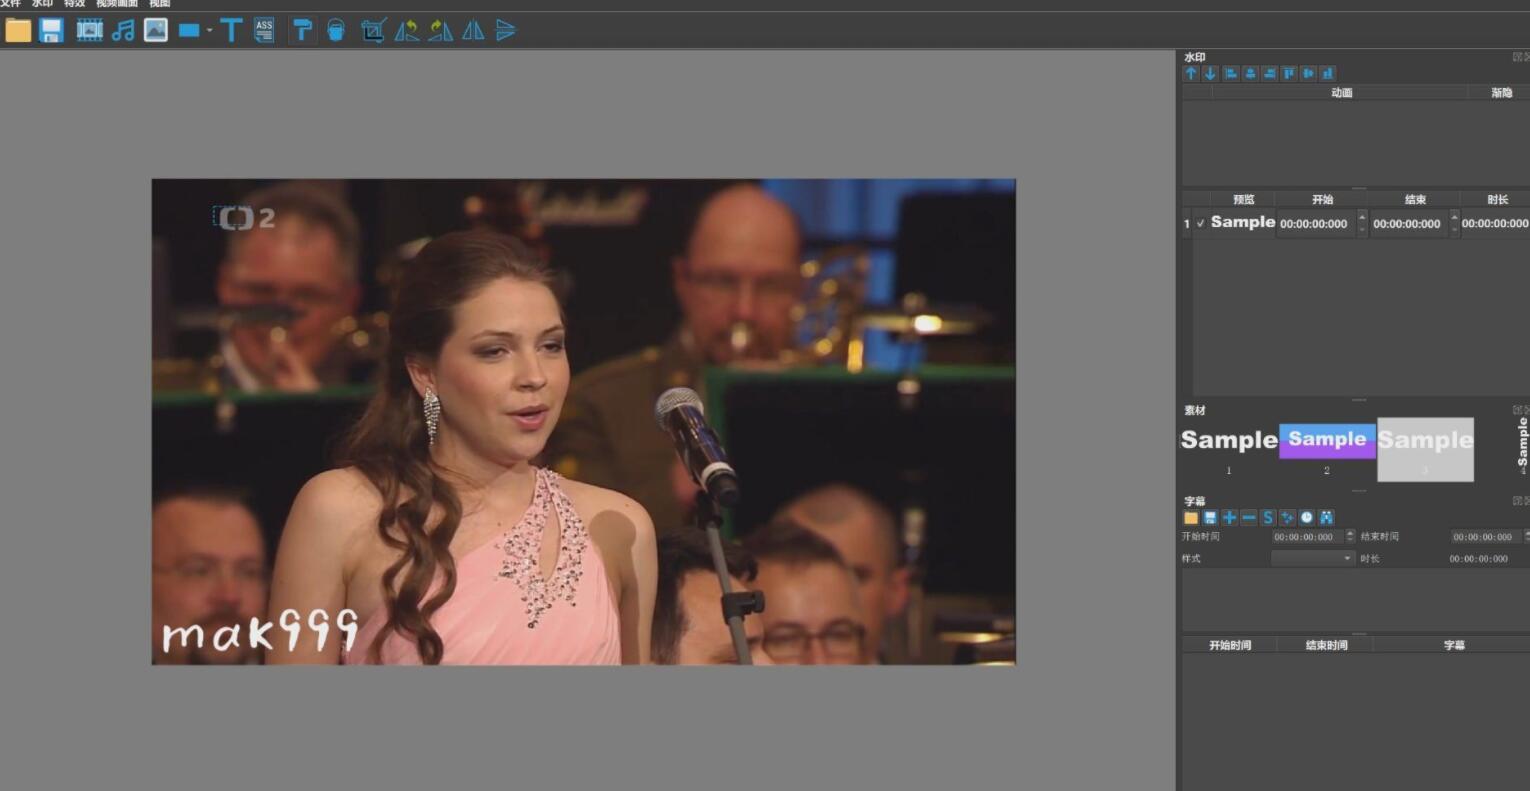This screenshot has height=791, width=1530.
Task: Click the plus icon to add a subtitle
Action: pyautogui.click(x=1229, y=517)
